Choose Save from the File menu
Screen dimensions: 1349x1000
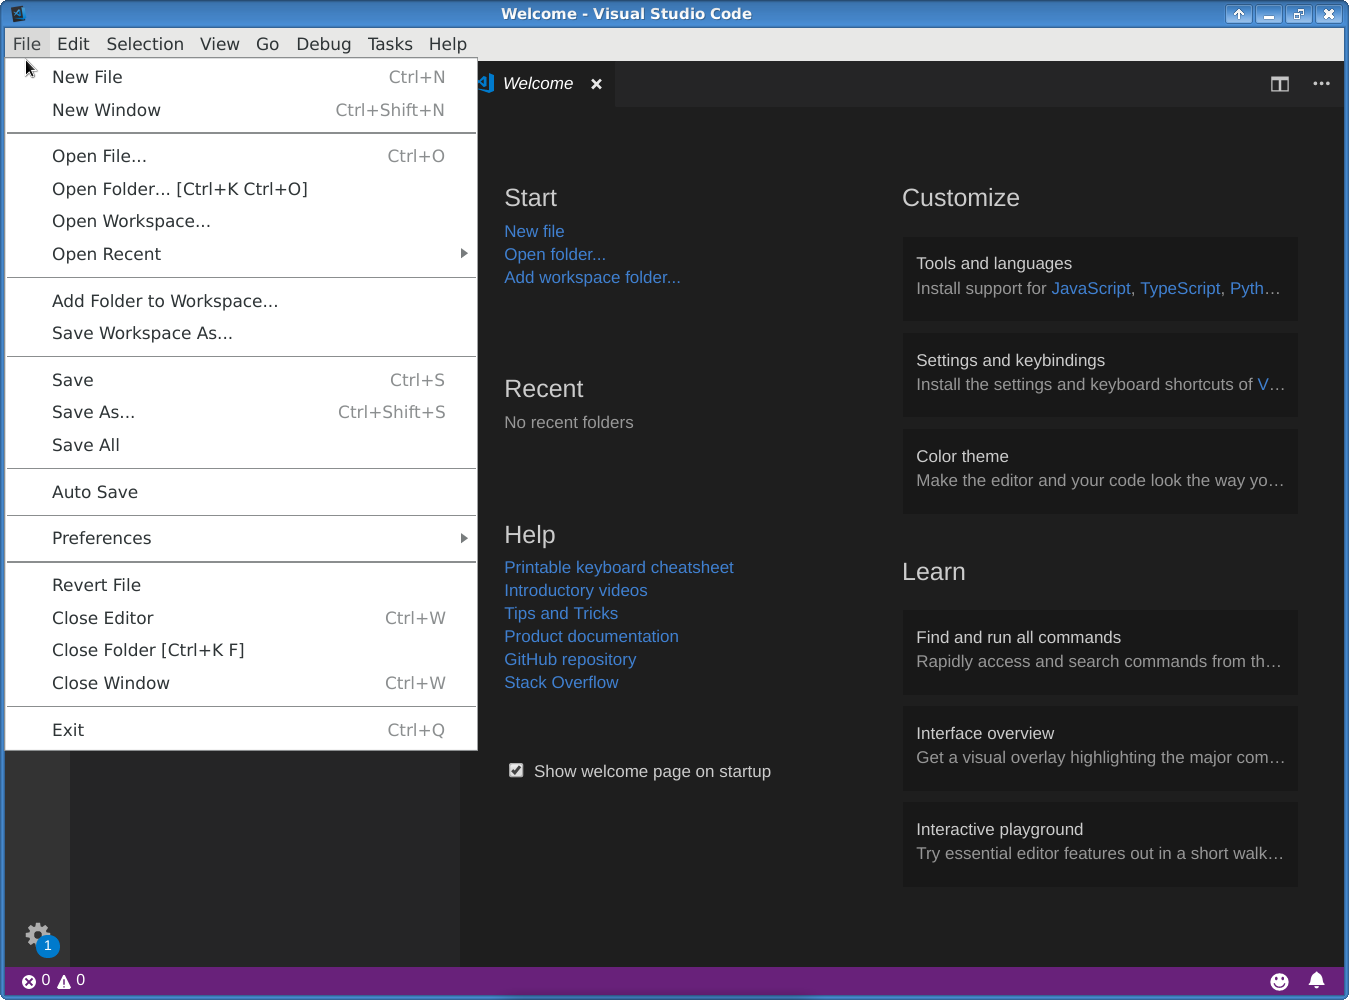241,380
